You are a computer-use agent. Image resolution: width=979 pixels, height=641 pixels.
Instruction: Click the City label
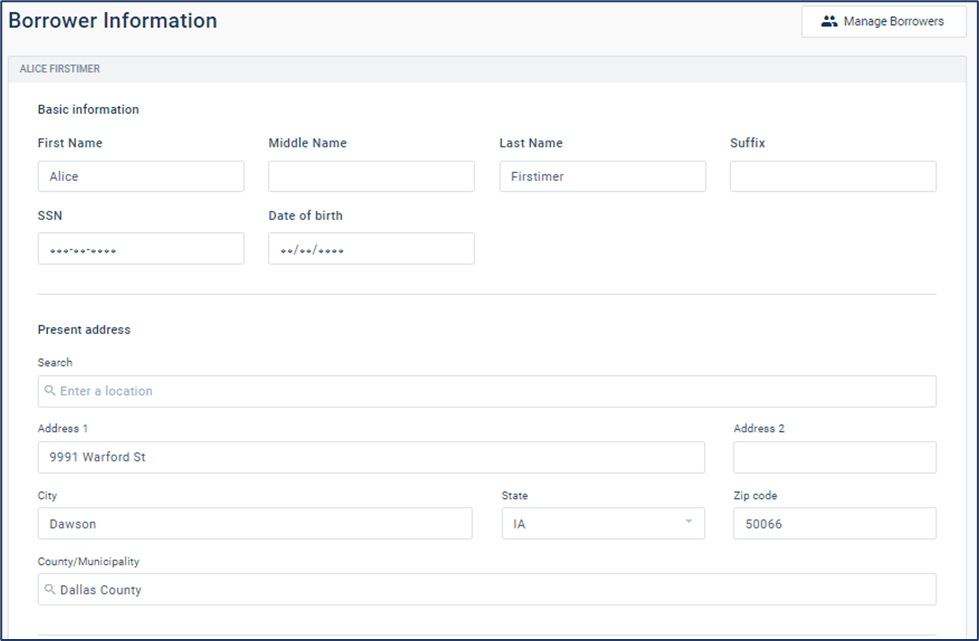pos(47,496)
